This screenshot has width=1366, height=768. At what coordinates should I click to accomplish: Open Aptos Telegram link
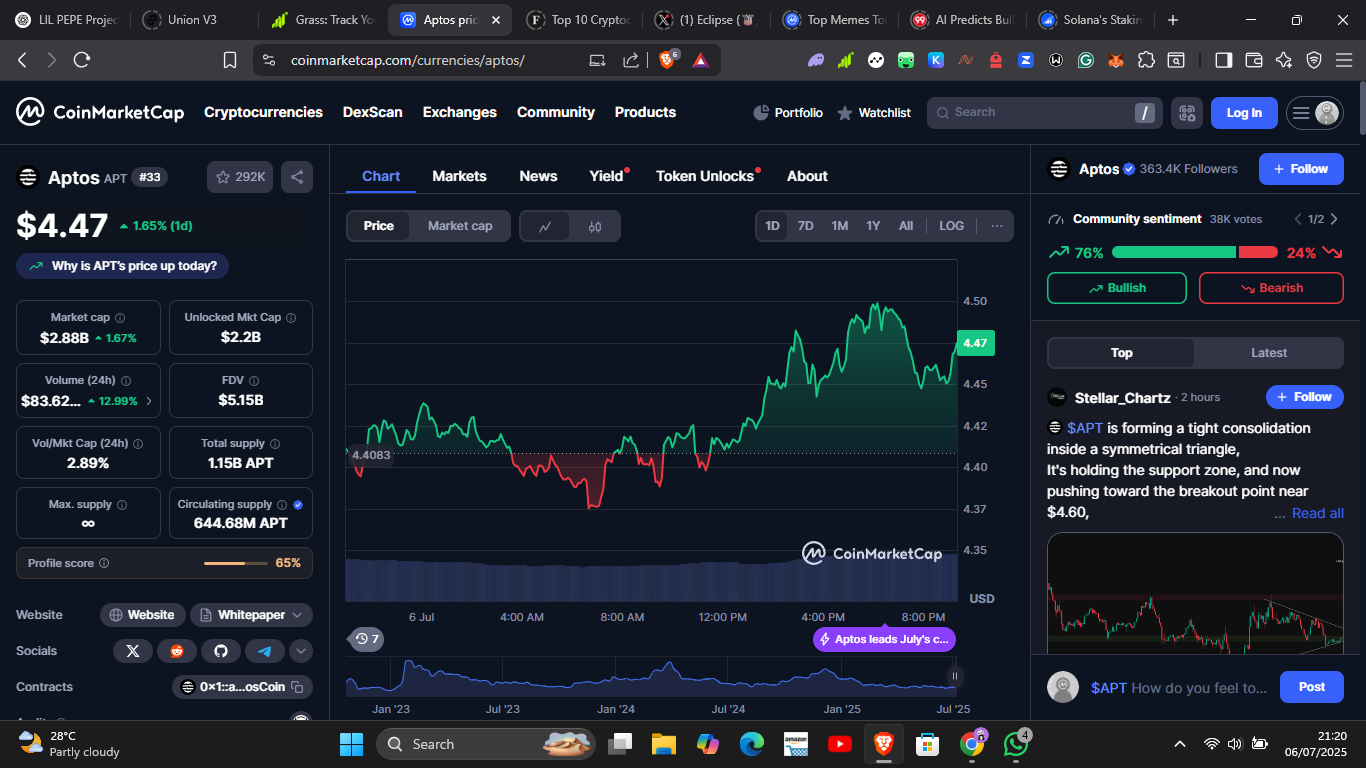pyautogui.click(x=265, y=651)
